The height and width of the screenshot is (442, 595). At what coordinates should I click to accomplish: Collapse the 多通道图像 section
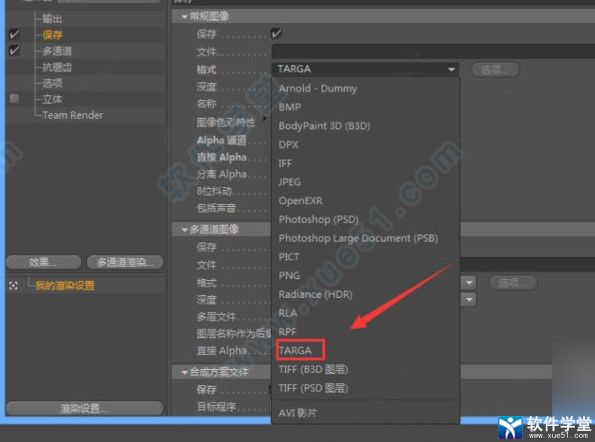185,230
